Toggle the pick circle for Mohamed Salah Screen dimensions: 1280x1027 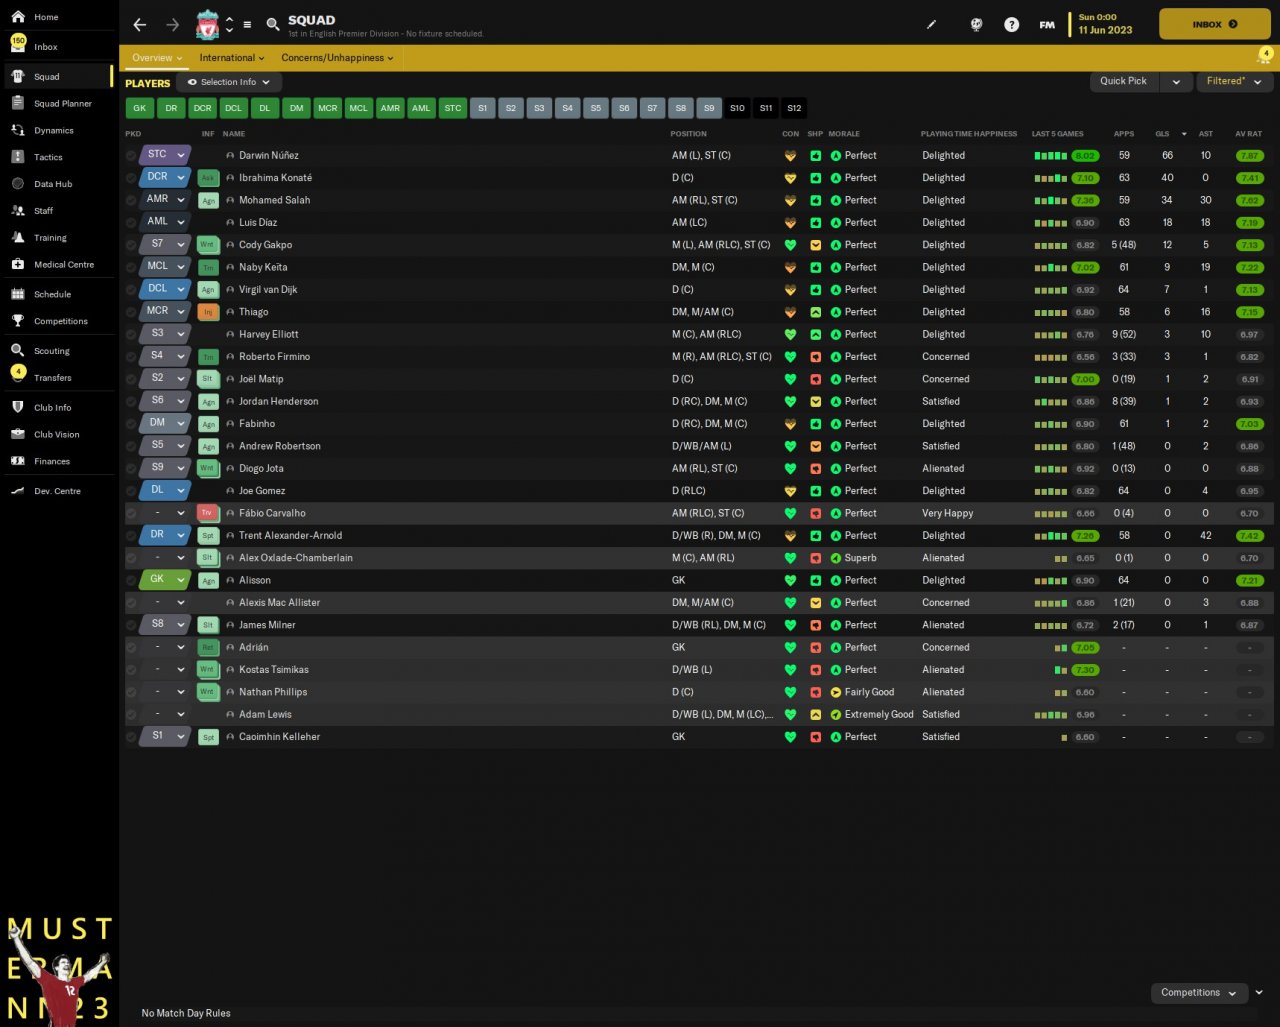pyautogui.click(x=131, y=200)
